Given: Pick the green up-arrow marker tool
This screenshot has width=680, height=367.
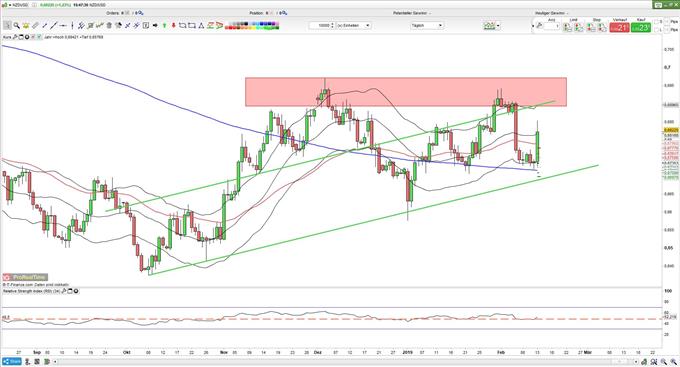Looking at the screenshot, I should tap(165, 26).
